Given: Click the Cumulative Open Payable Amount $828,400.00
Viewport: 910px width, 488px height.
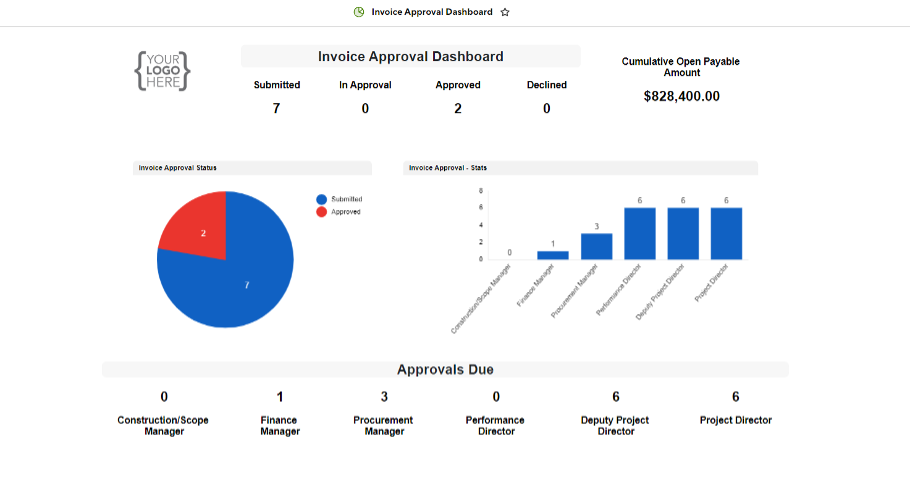Looking at the screenshot, I should pyautogui.click(x=681, y=96).
